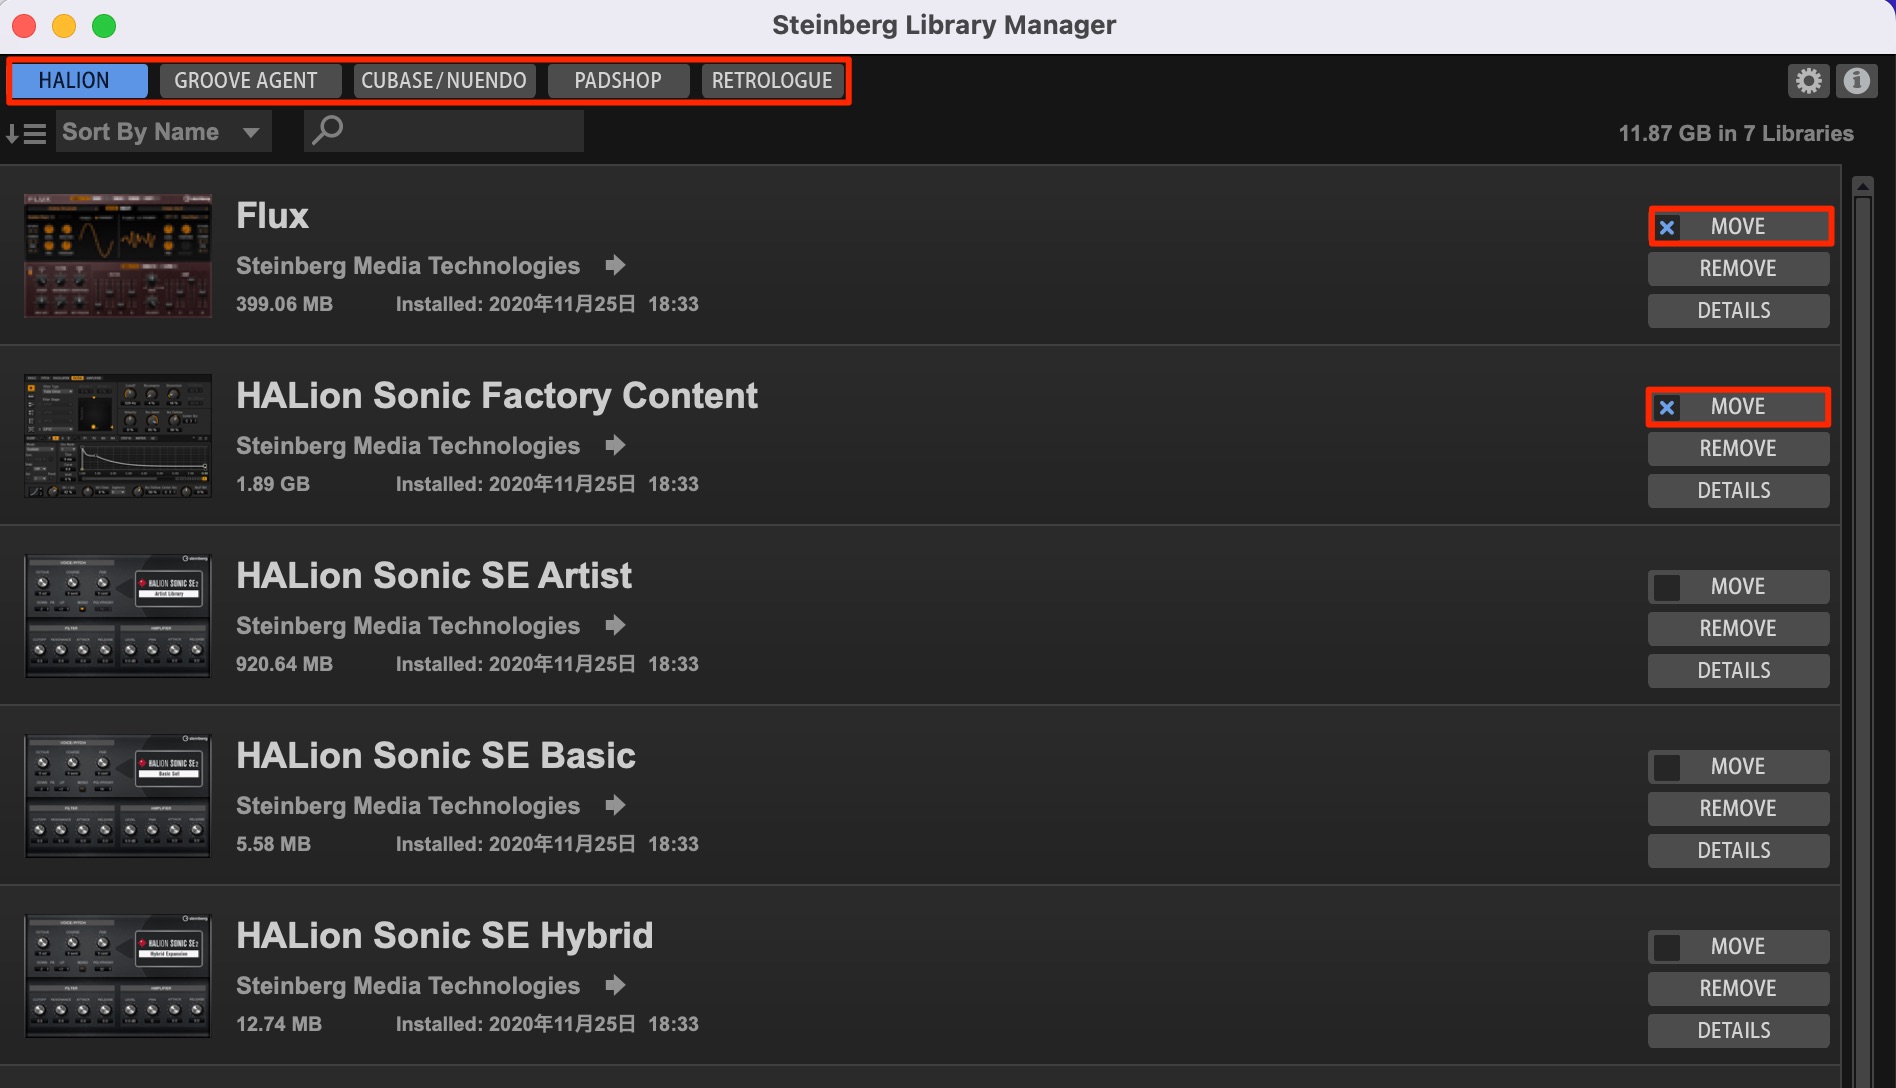
Task: Uncheck the Flux MOVE checkbox
Action: click(x=1667, y=227)
